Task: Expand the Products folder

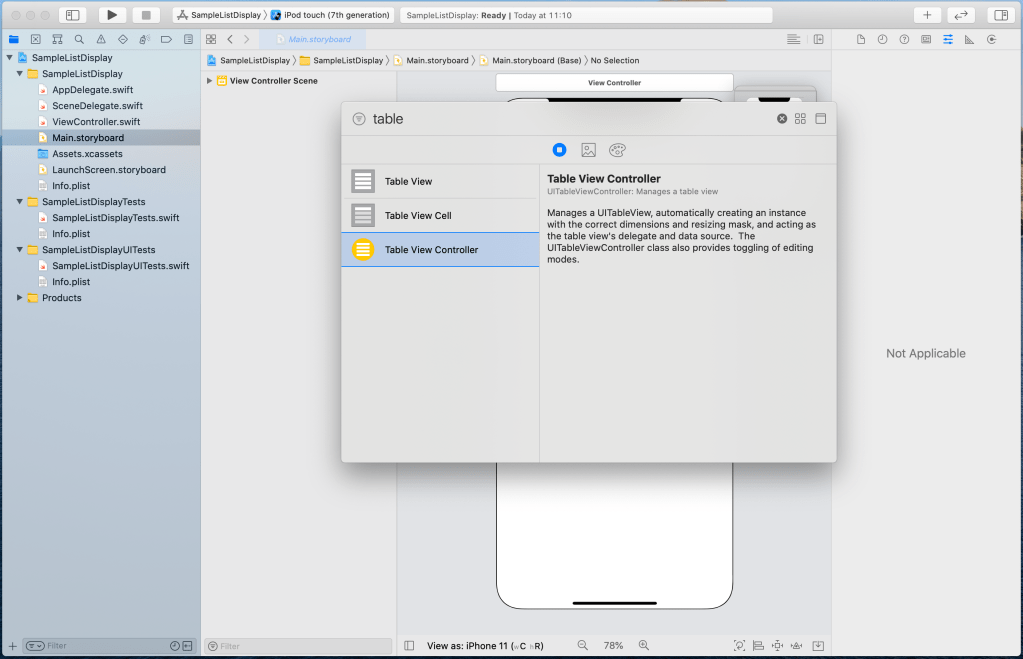Action: tap(20, 298)
